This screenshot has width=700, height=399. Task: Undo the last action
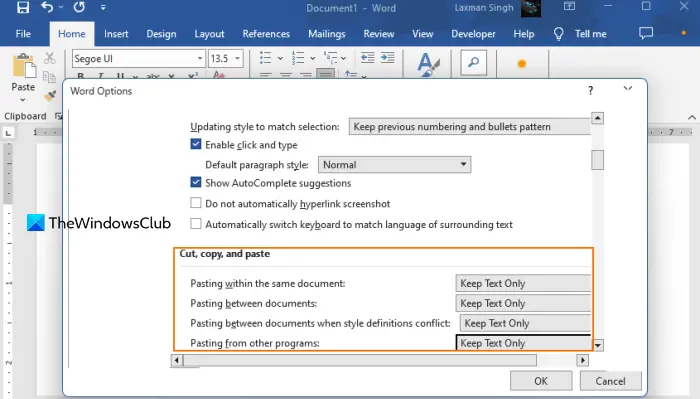coord(47,7)
